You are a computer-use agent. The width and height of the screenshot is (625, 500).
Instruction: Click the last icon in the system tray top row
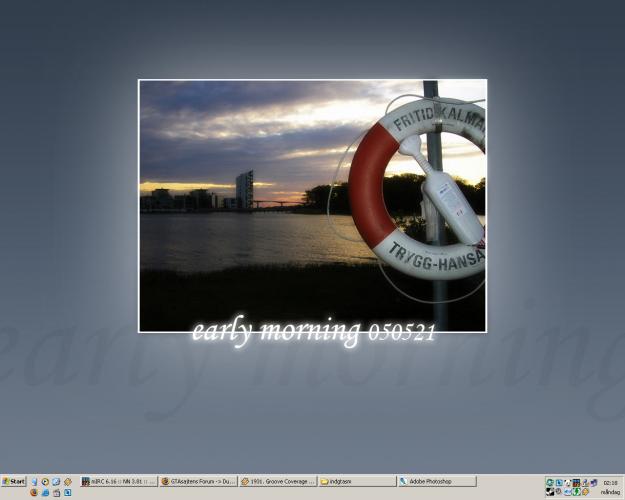coord(594,482)
